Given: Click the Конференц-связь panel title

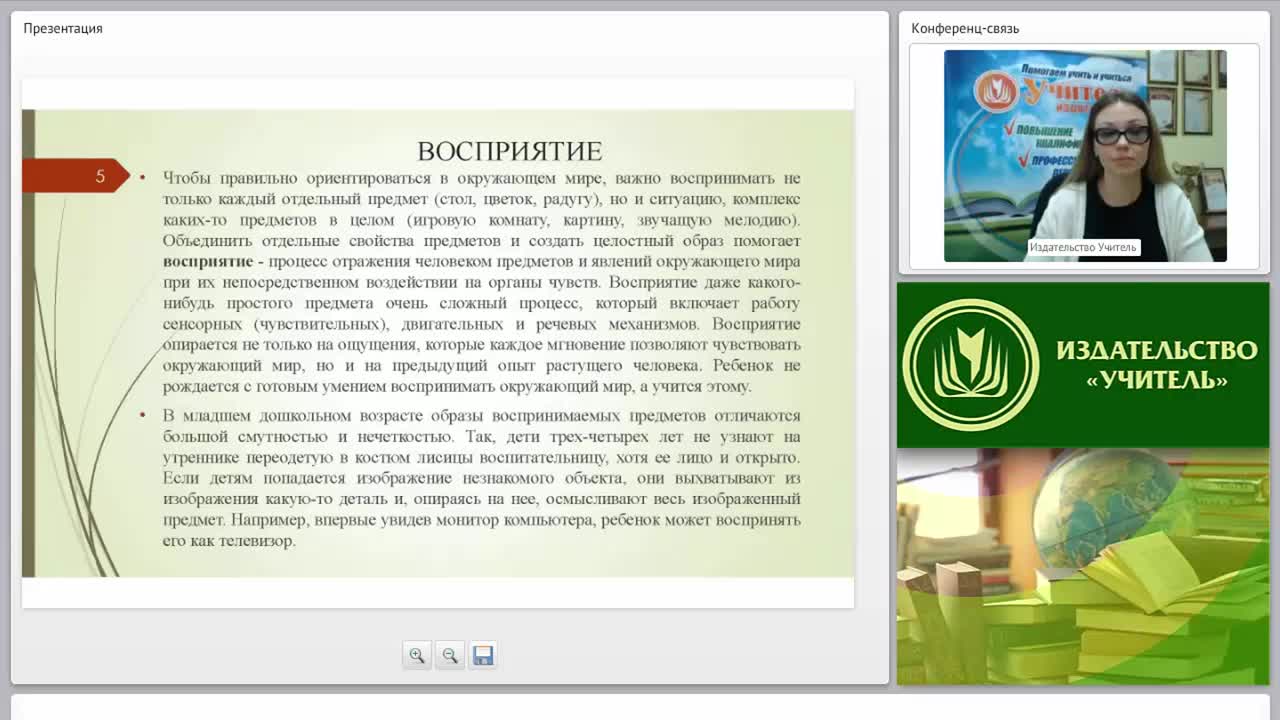Looking at the screenshot, I should (x=965, y=28).
